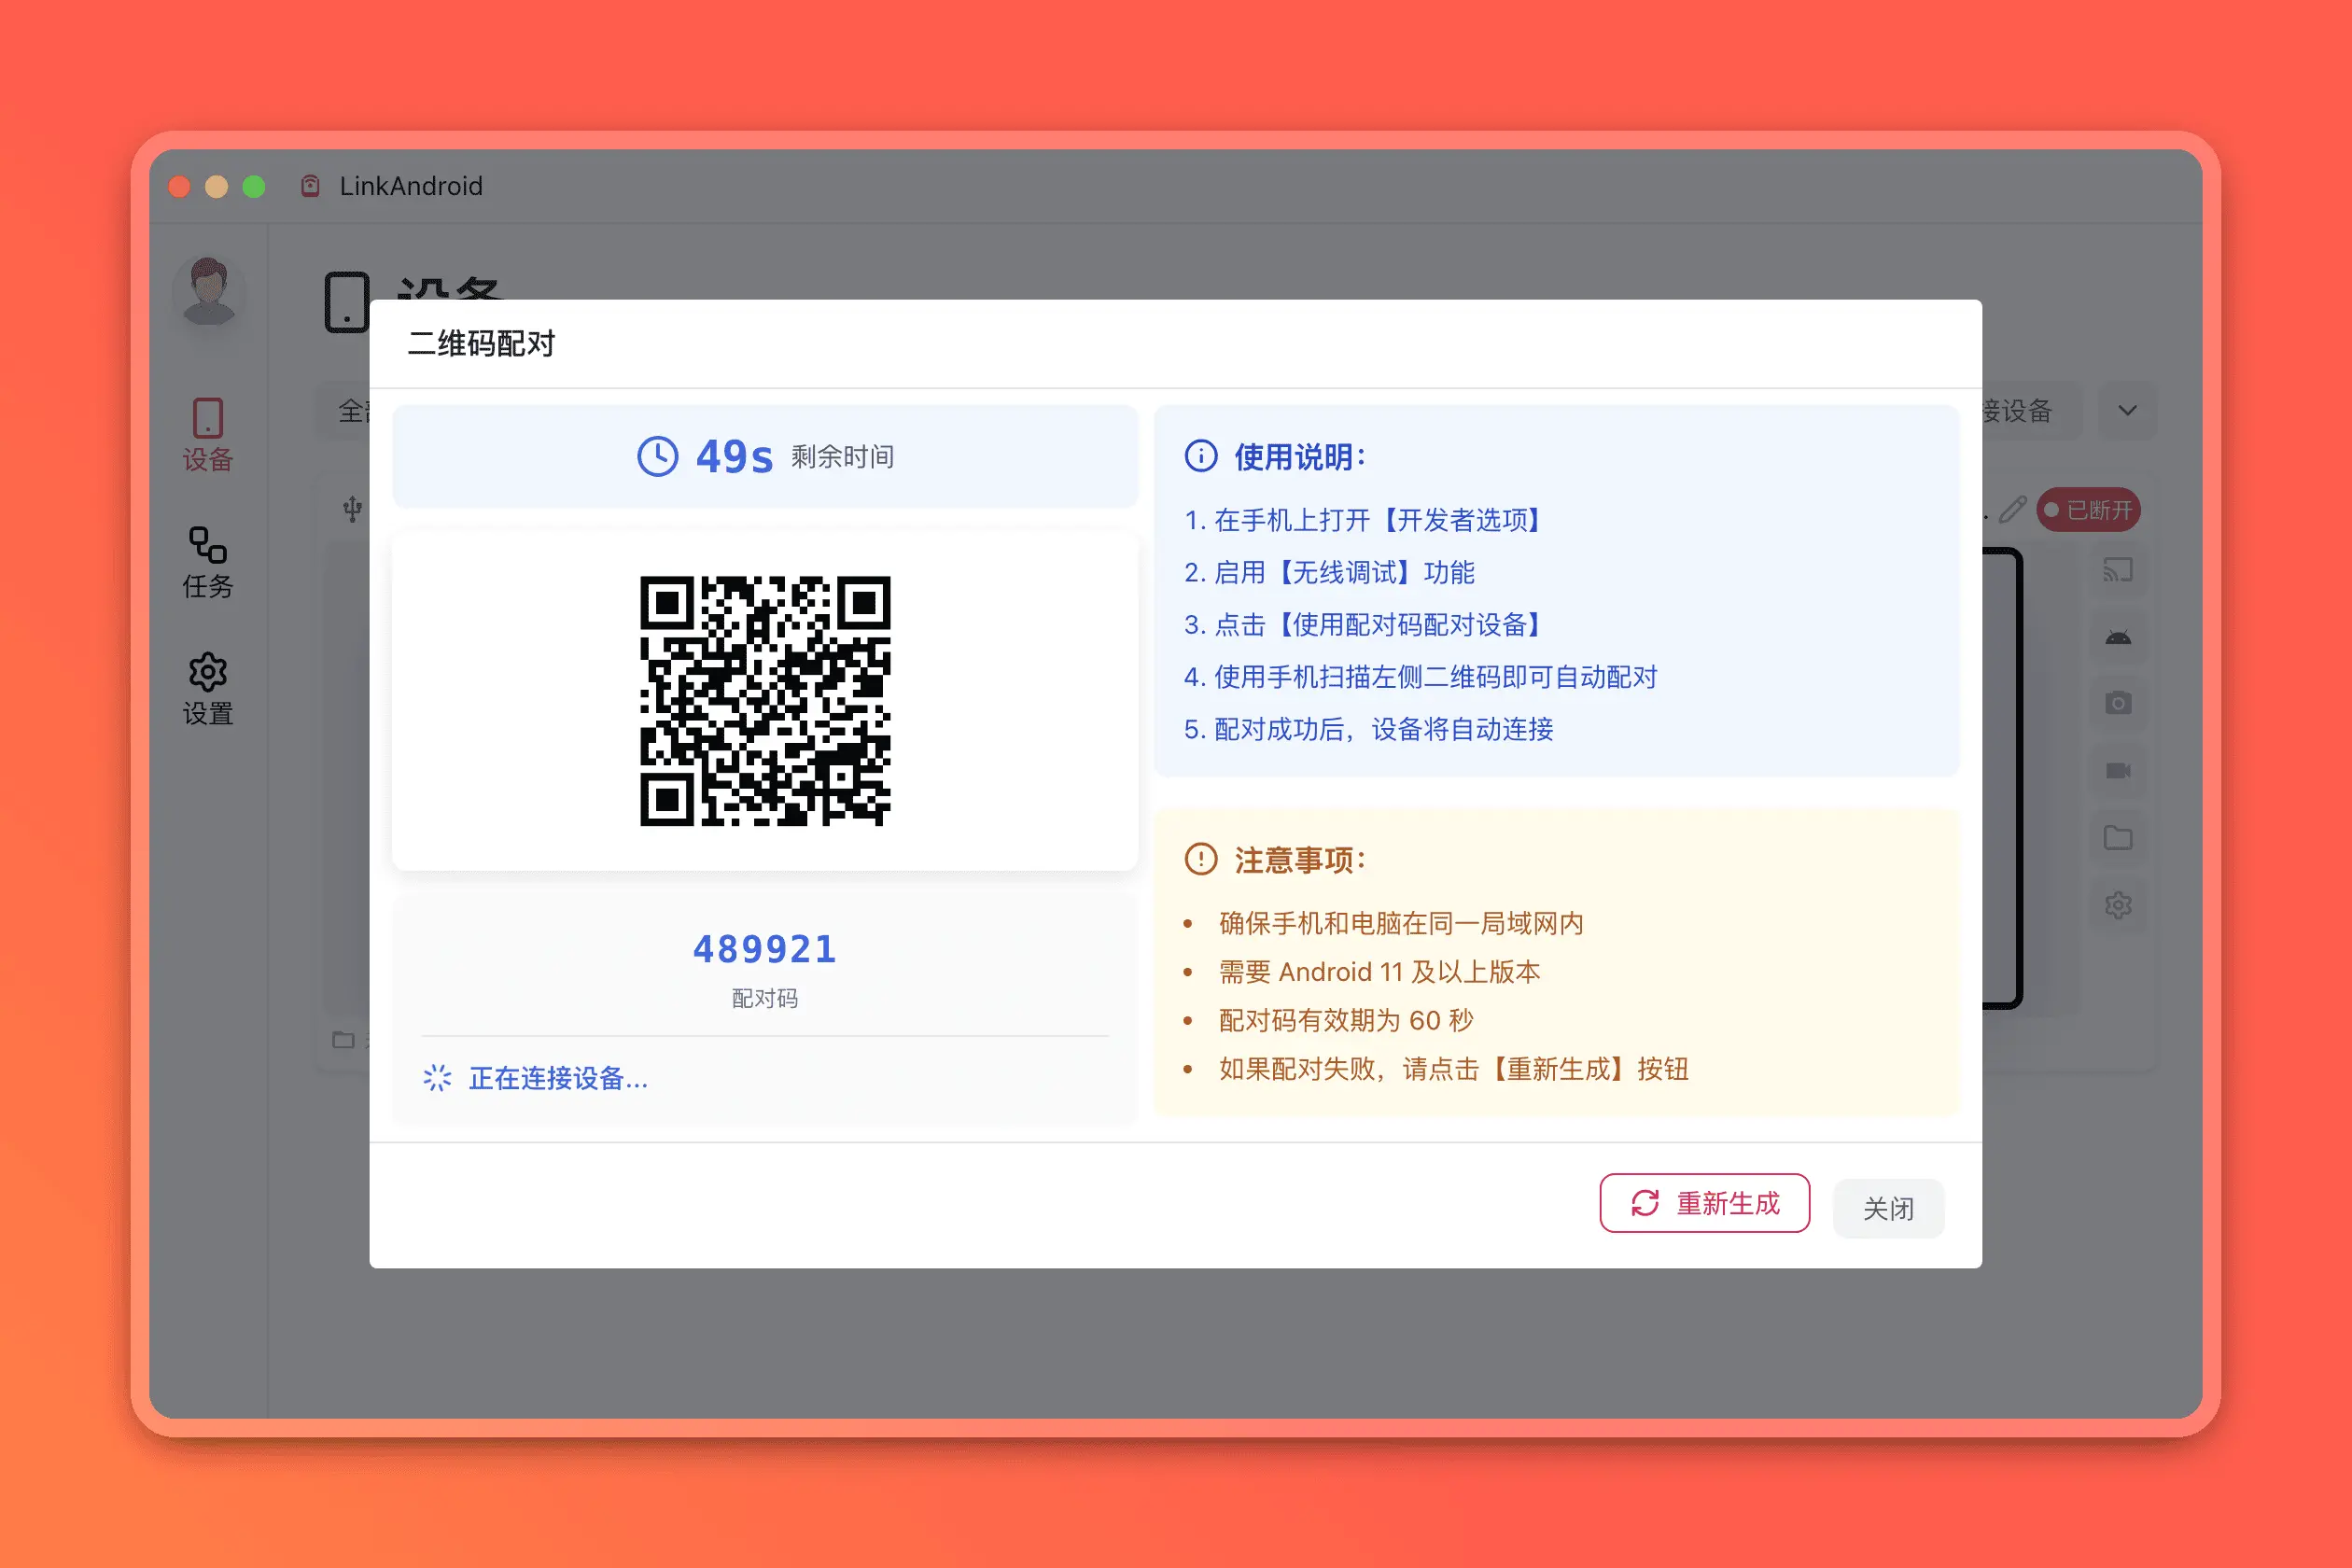Click the video record icon
This screenshot has width=2352, height=1568.
pos(2118,770)
